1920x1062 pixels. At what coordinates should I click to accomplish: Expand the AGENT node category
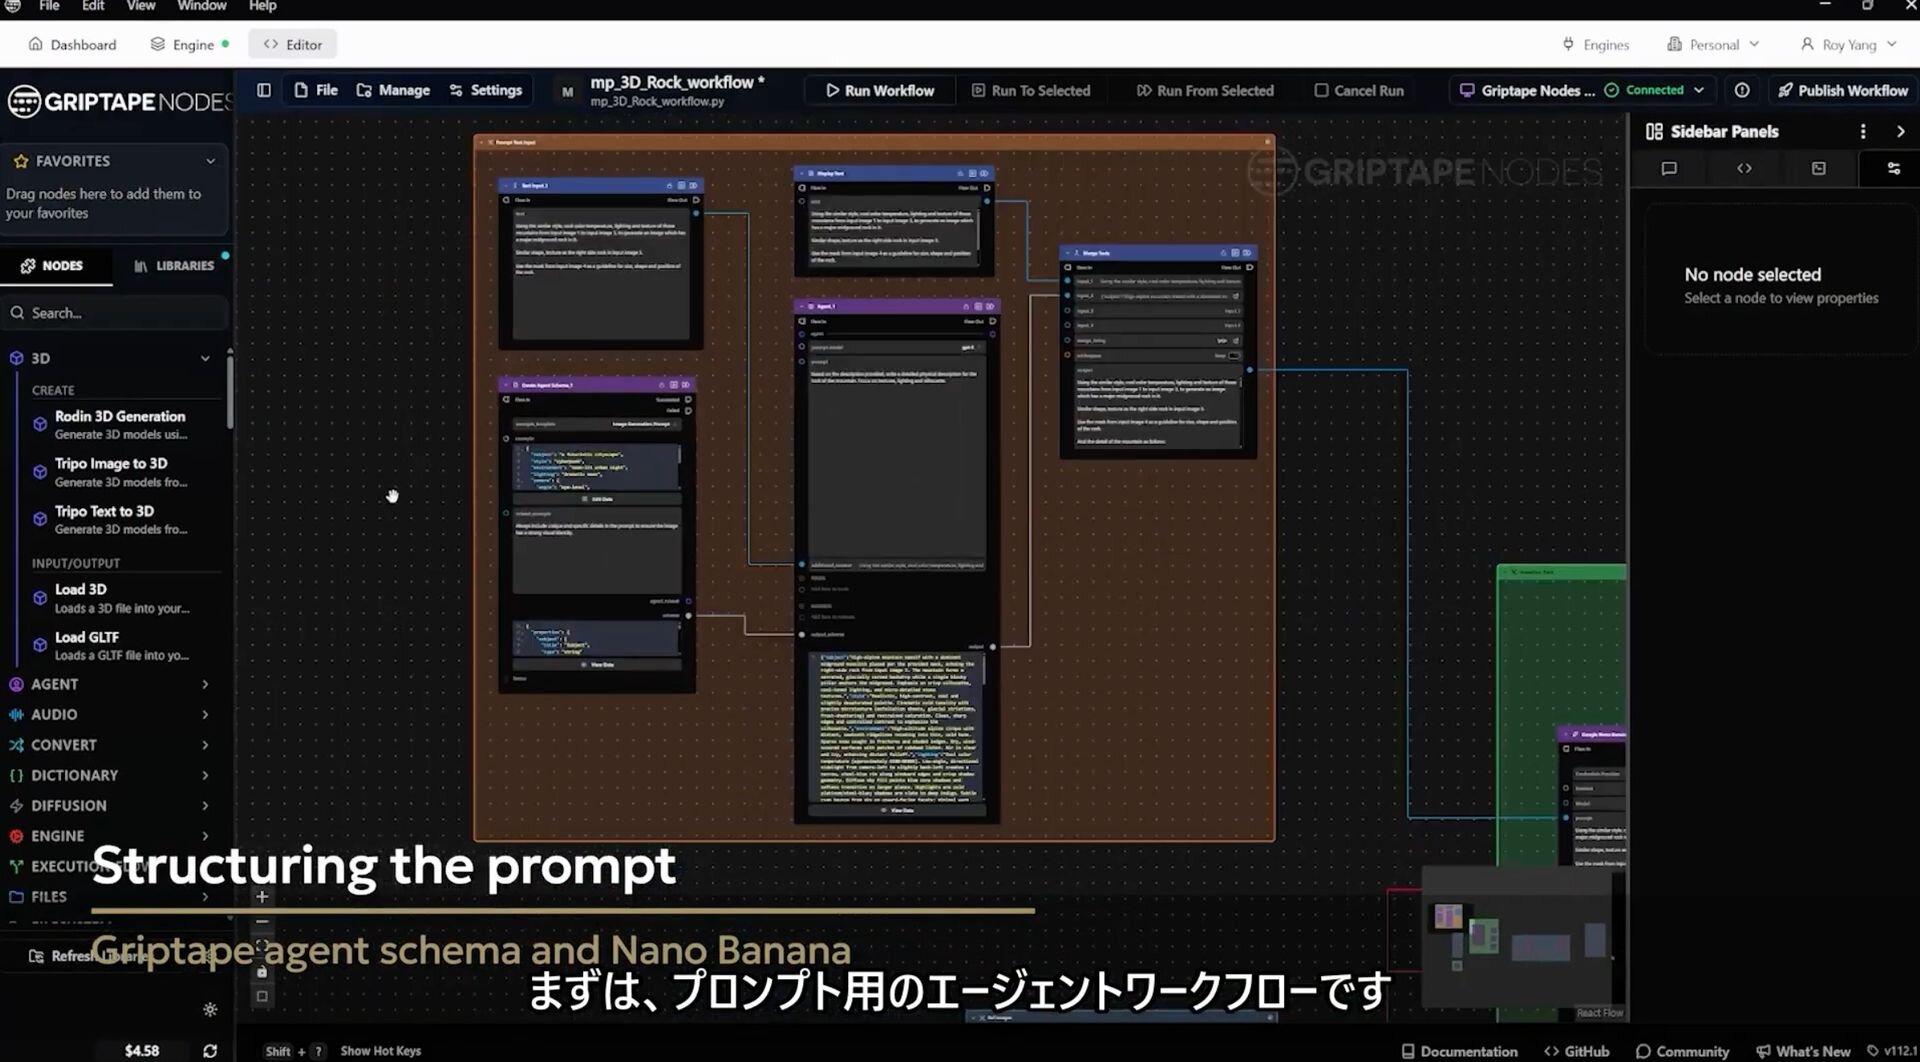205,684
